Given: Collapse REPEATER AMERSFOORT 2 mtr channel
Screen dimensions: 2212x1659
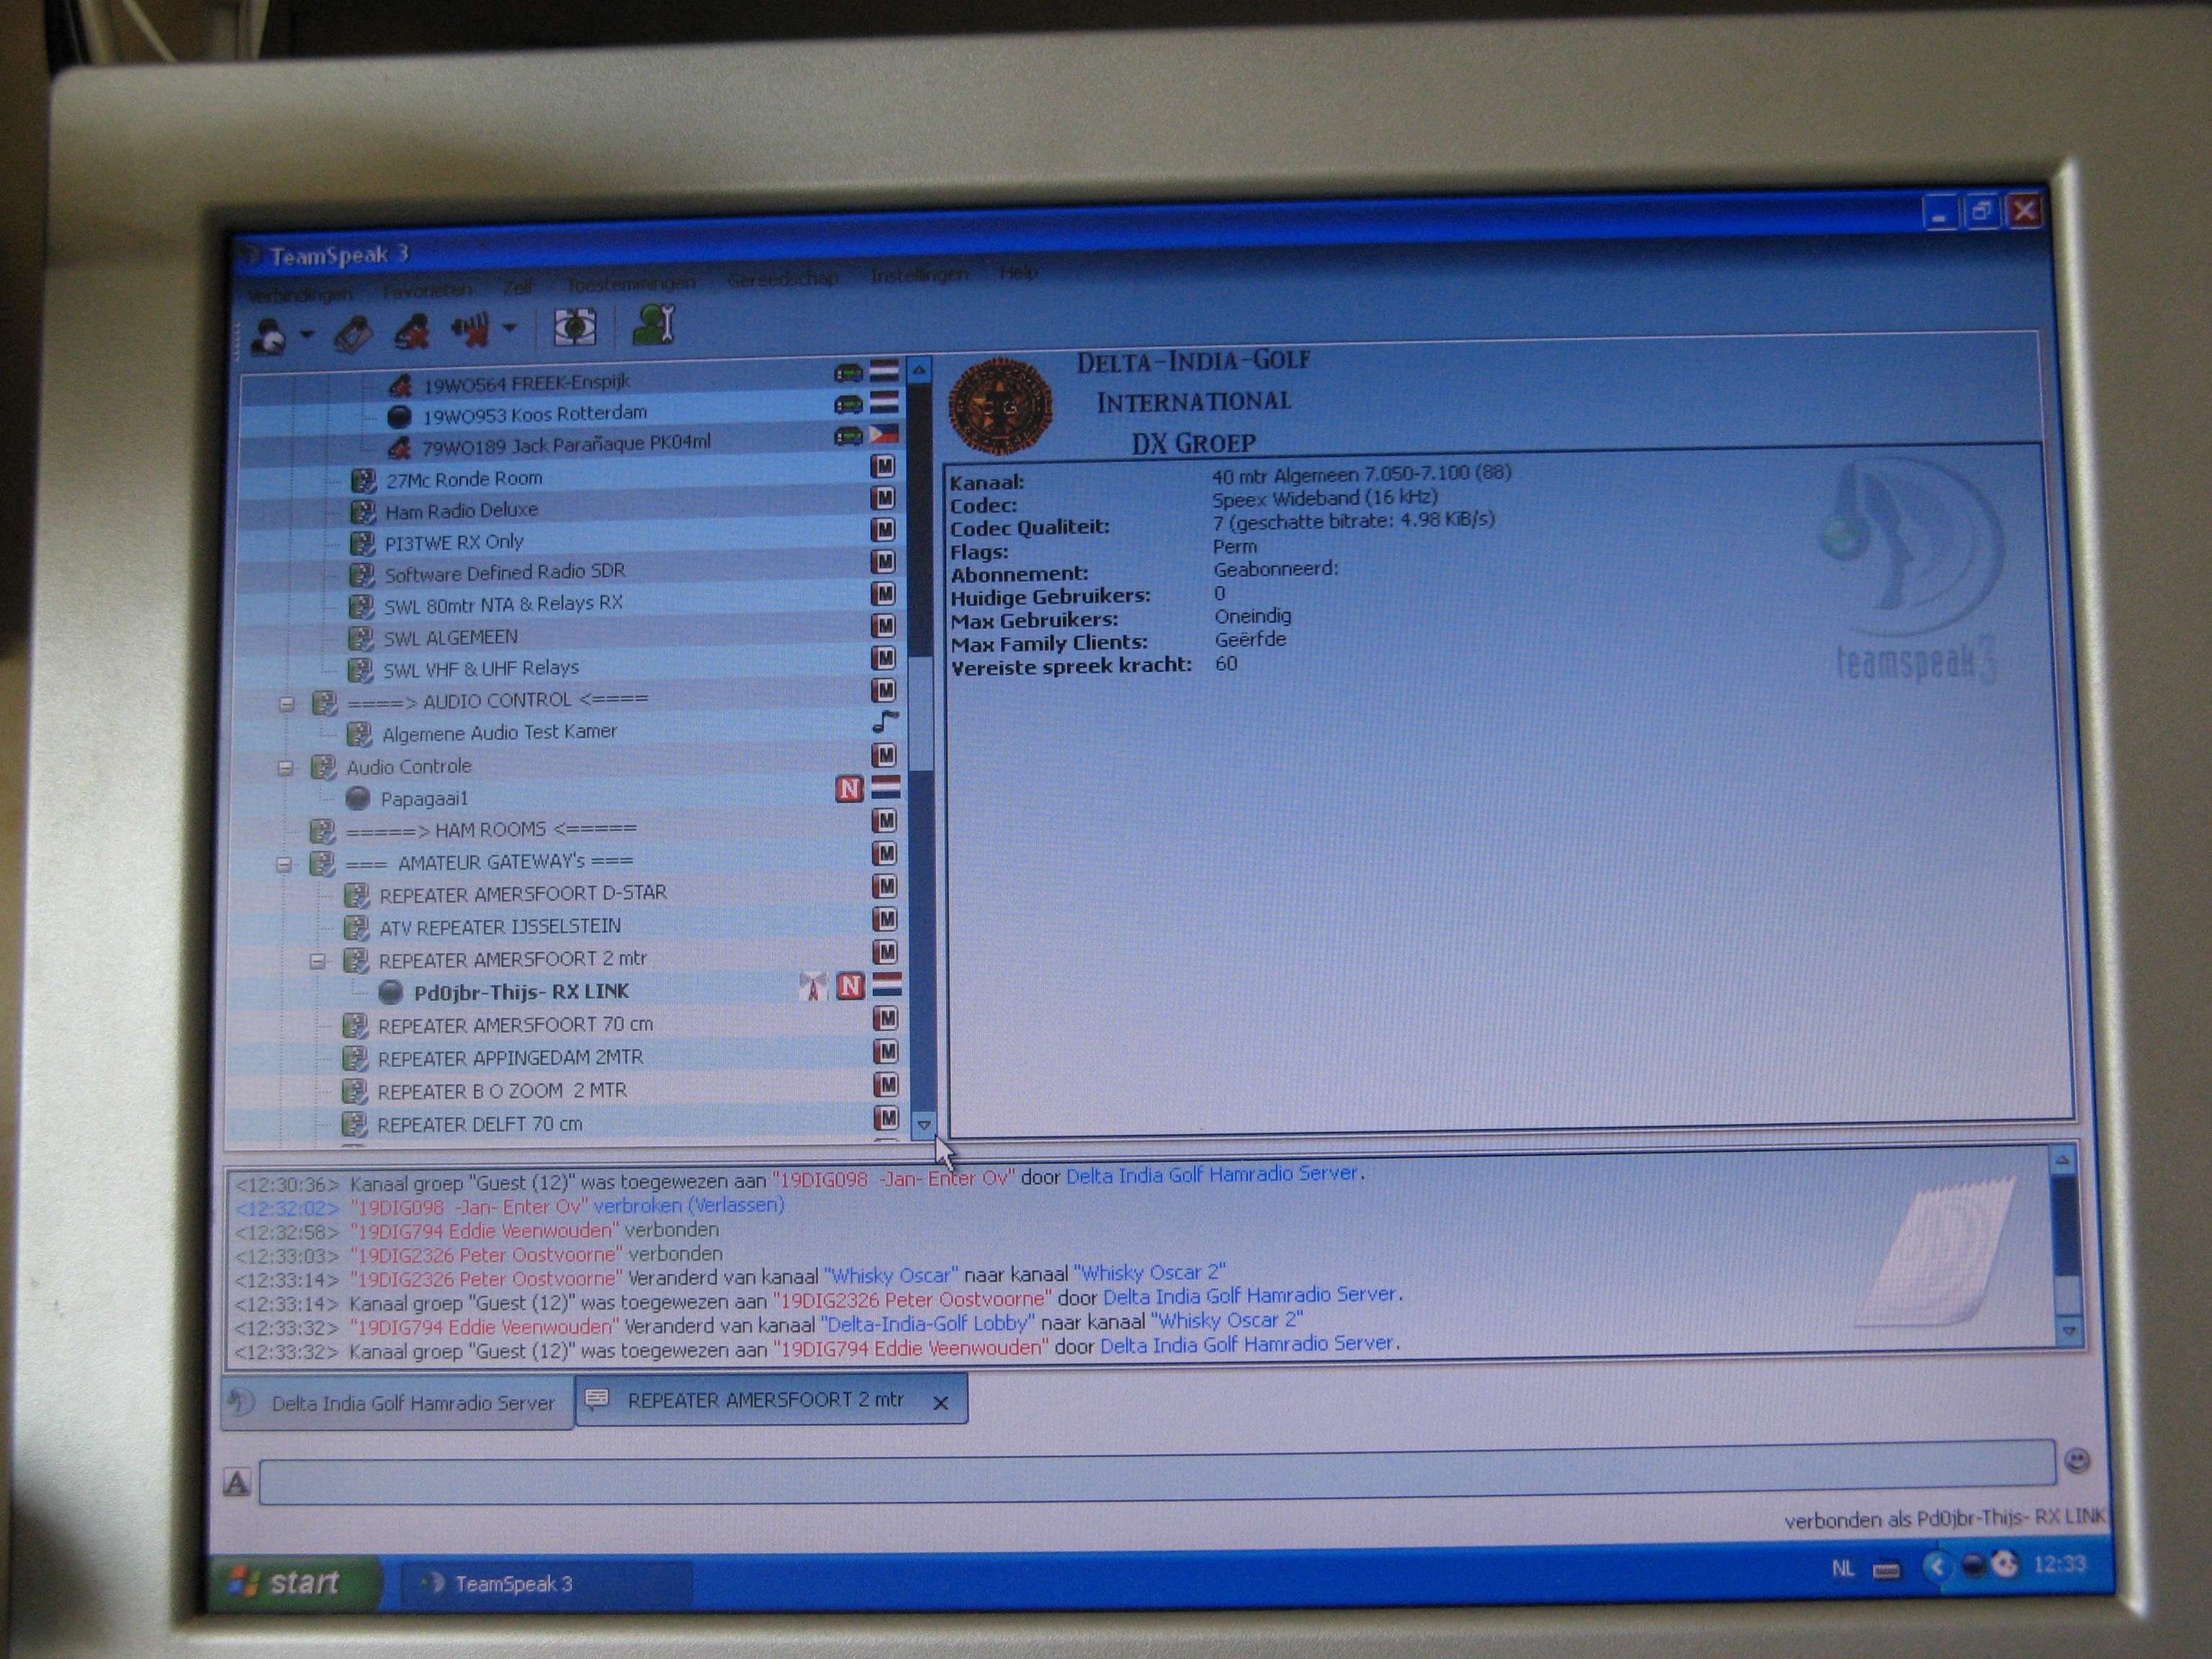Looking at the screenshot, I should 317,962.
